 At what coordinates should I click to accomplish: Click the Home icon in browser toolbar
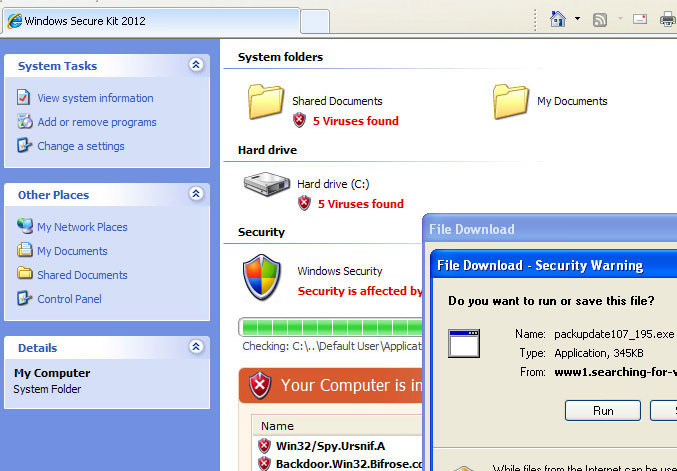tap(557, 19)
